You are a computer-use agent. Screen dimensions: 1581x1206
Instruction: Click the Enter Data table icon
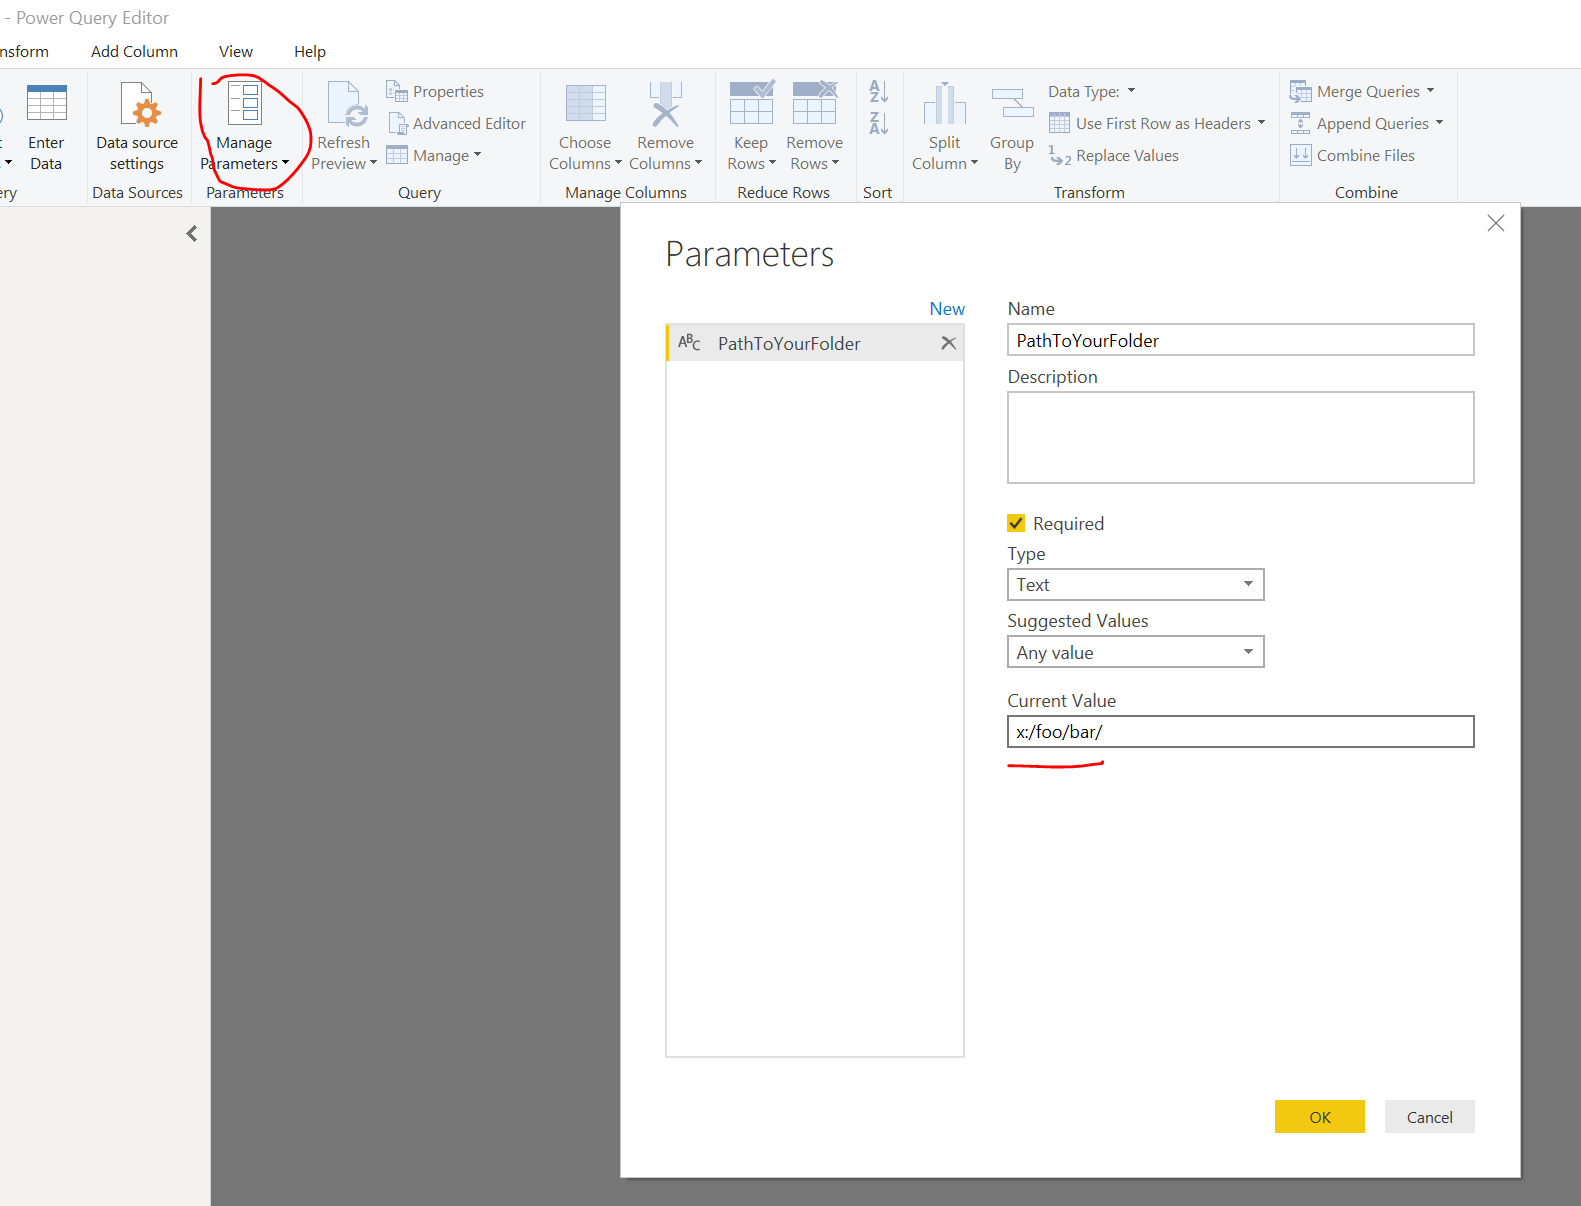pyautogui.click(x=46, y=104)
